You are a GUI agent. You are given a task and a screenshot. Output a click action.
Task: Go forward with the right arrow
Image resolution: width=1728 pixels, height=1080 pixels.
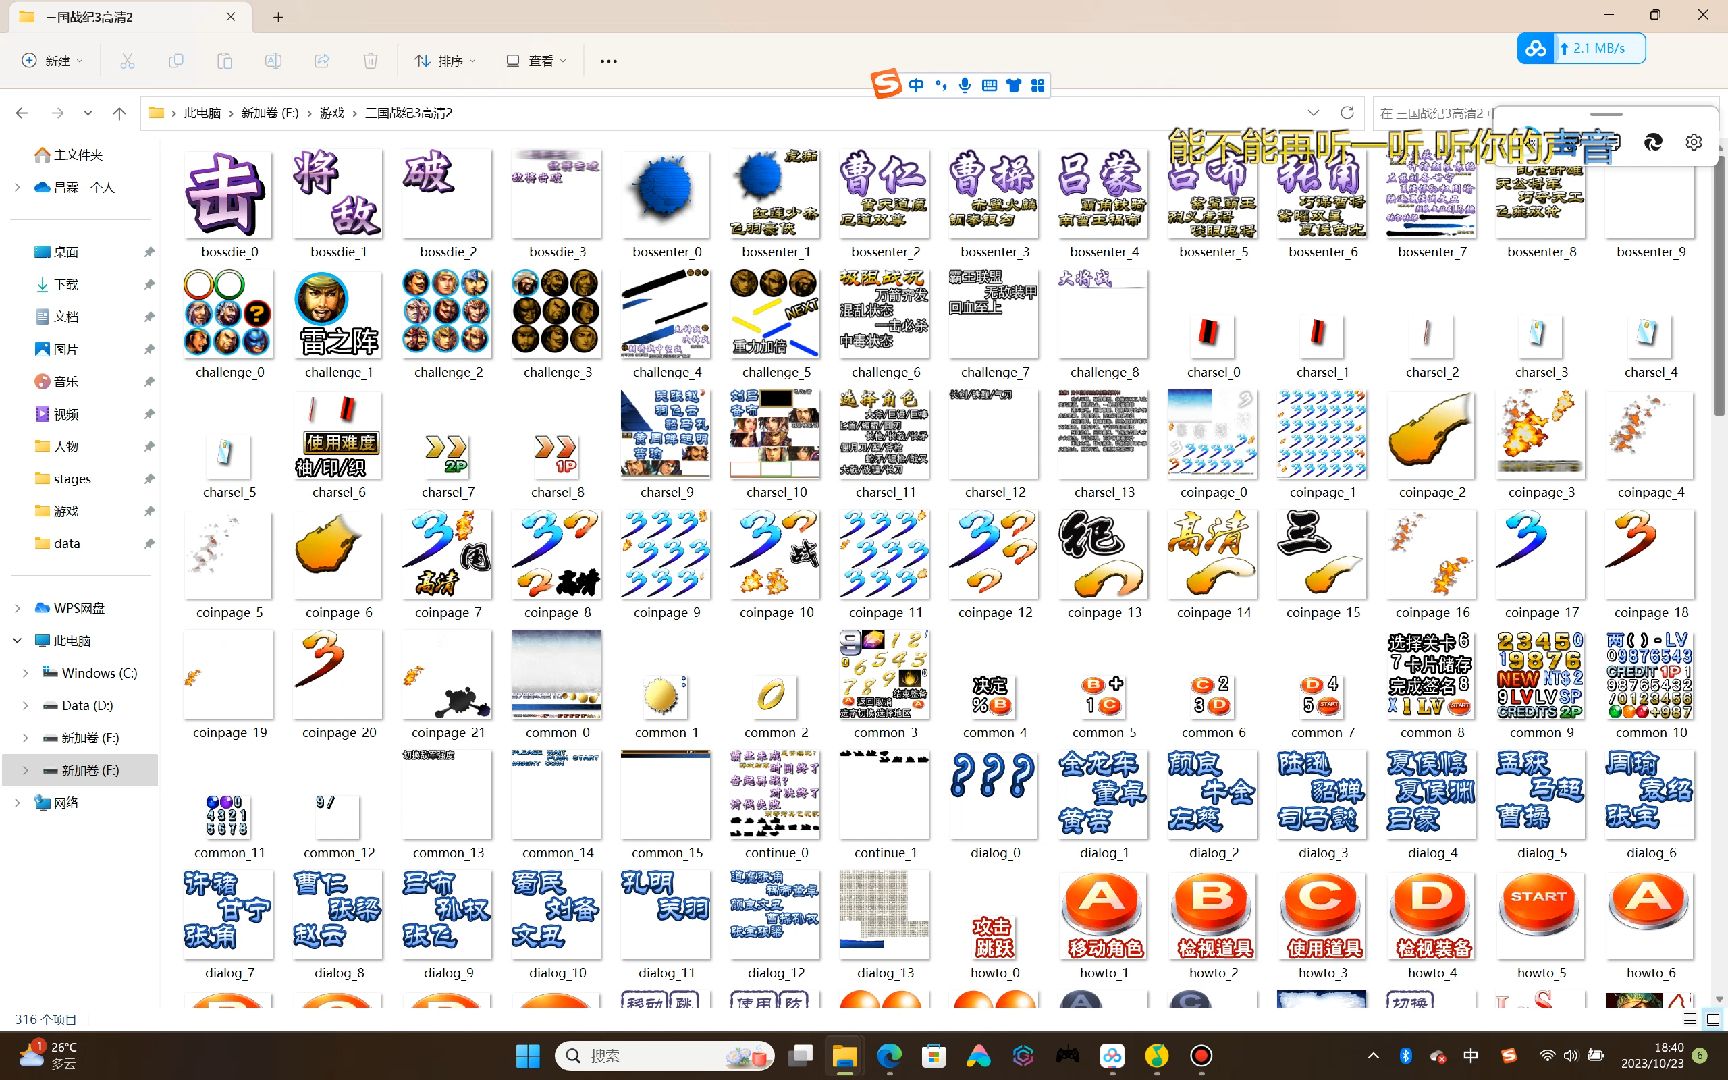coord(57,113)
